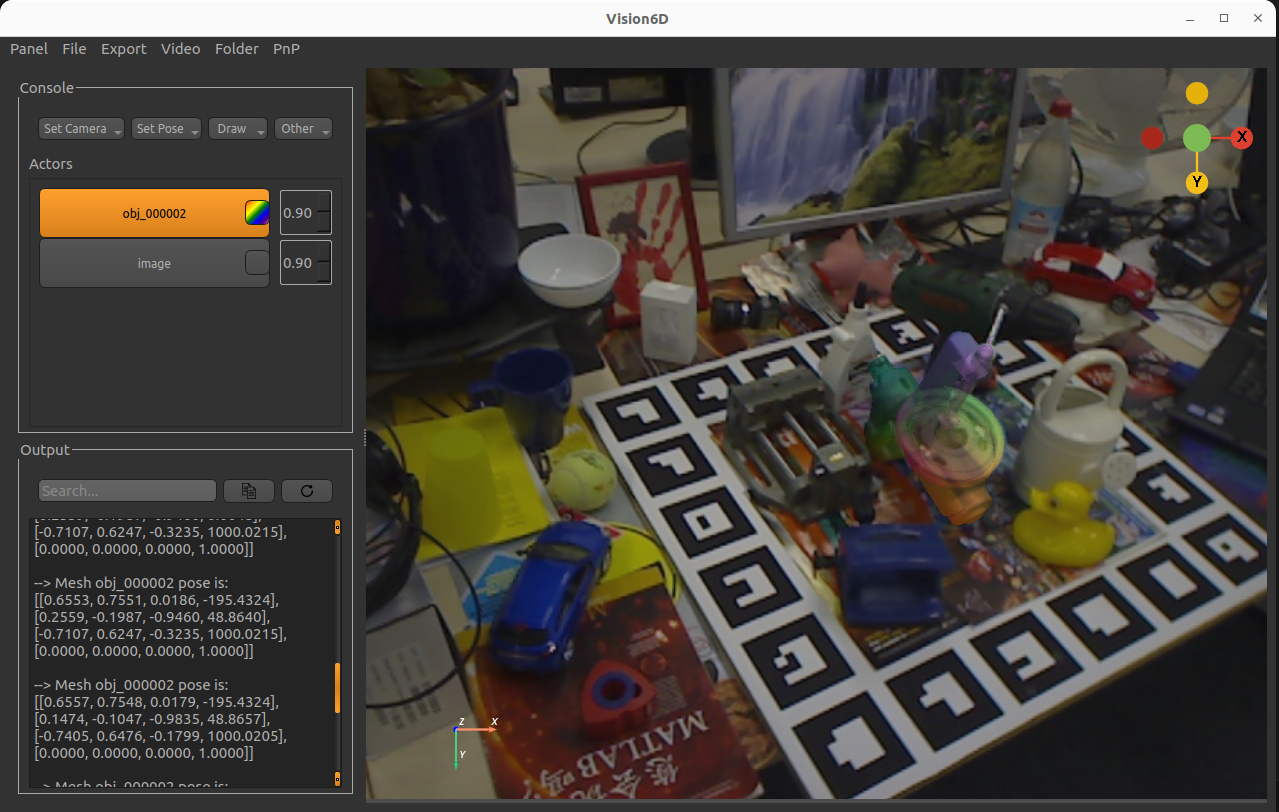Toggle visibility of the image actor
Screen dimensions: 1279x812
pos(155,263)
